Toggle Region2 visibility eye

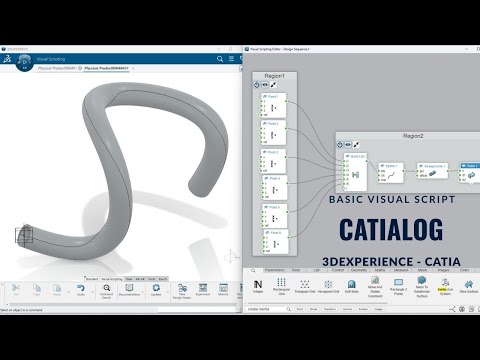[348, 145]
